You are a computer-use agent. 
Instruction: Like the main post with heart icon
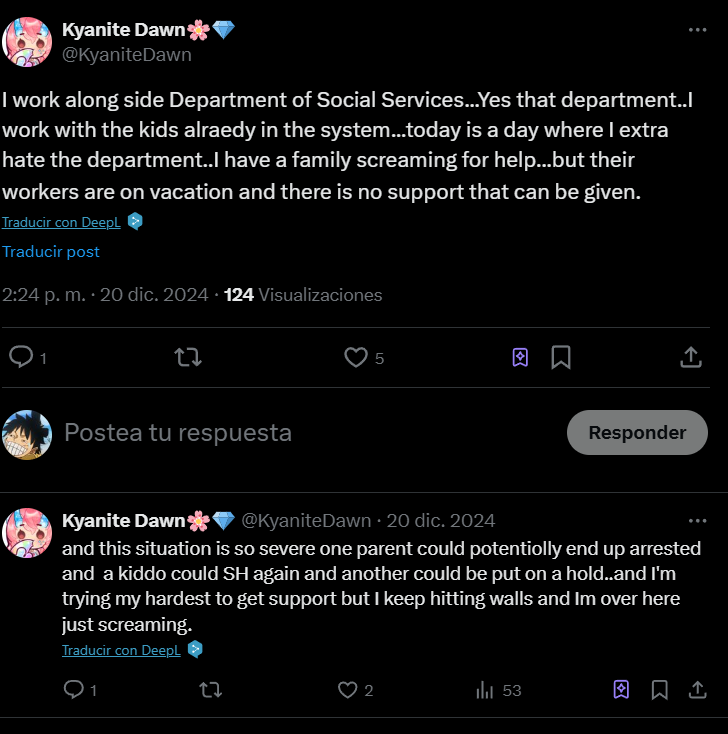(x=355, y=357)
